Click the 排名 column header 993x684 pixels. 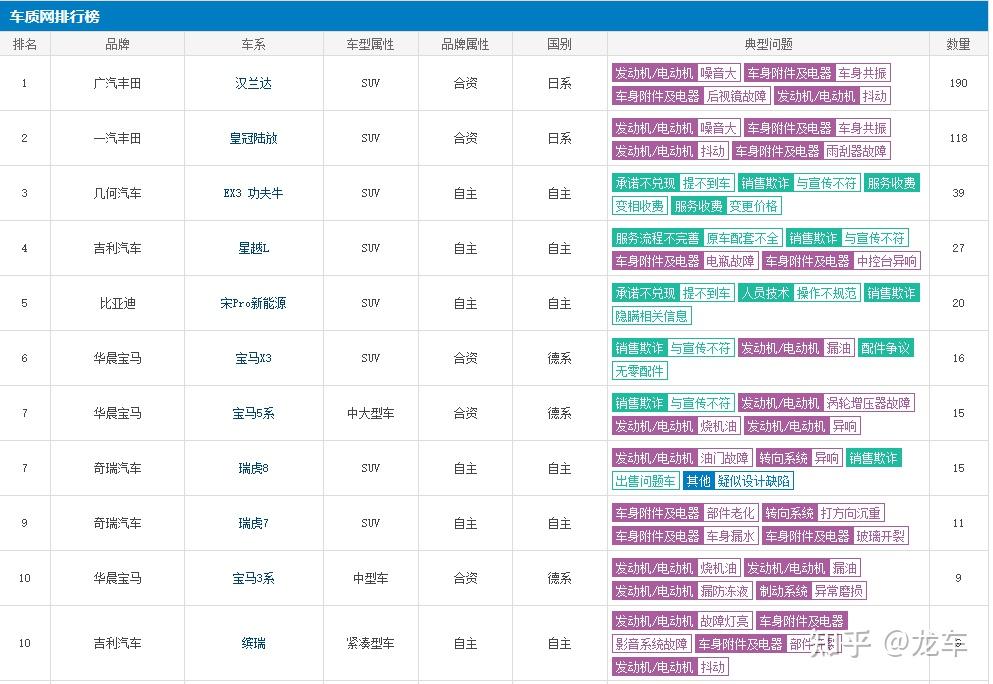pos(25,44)
